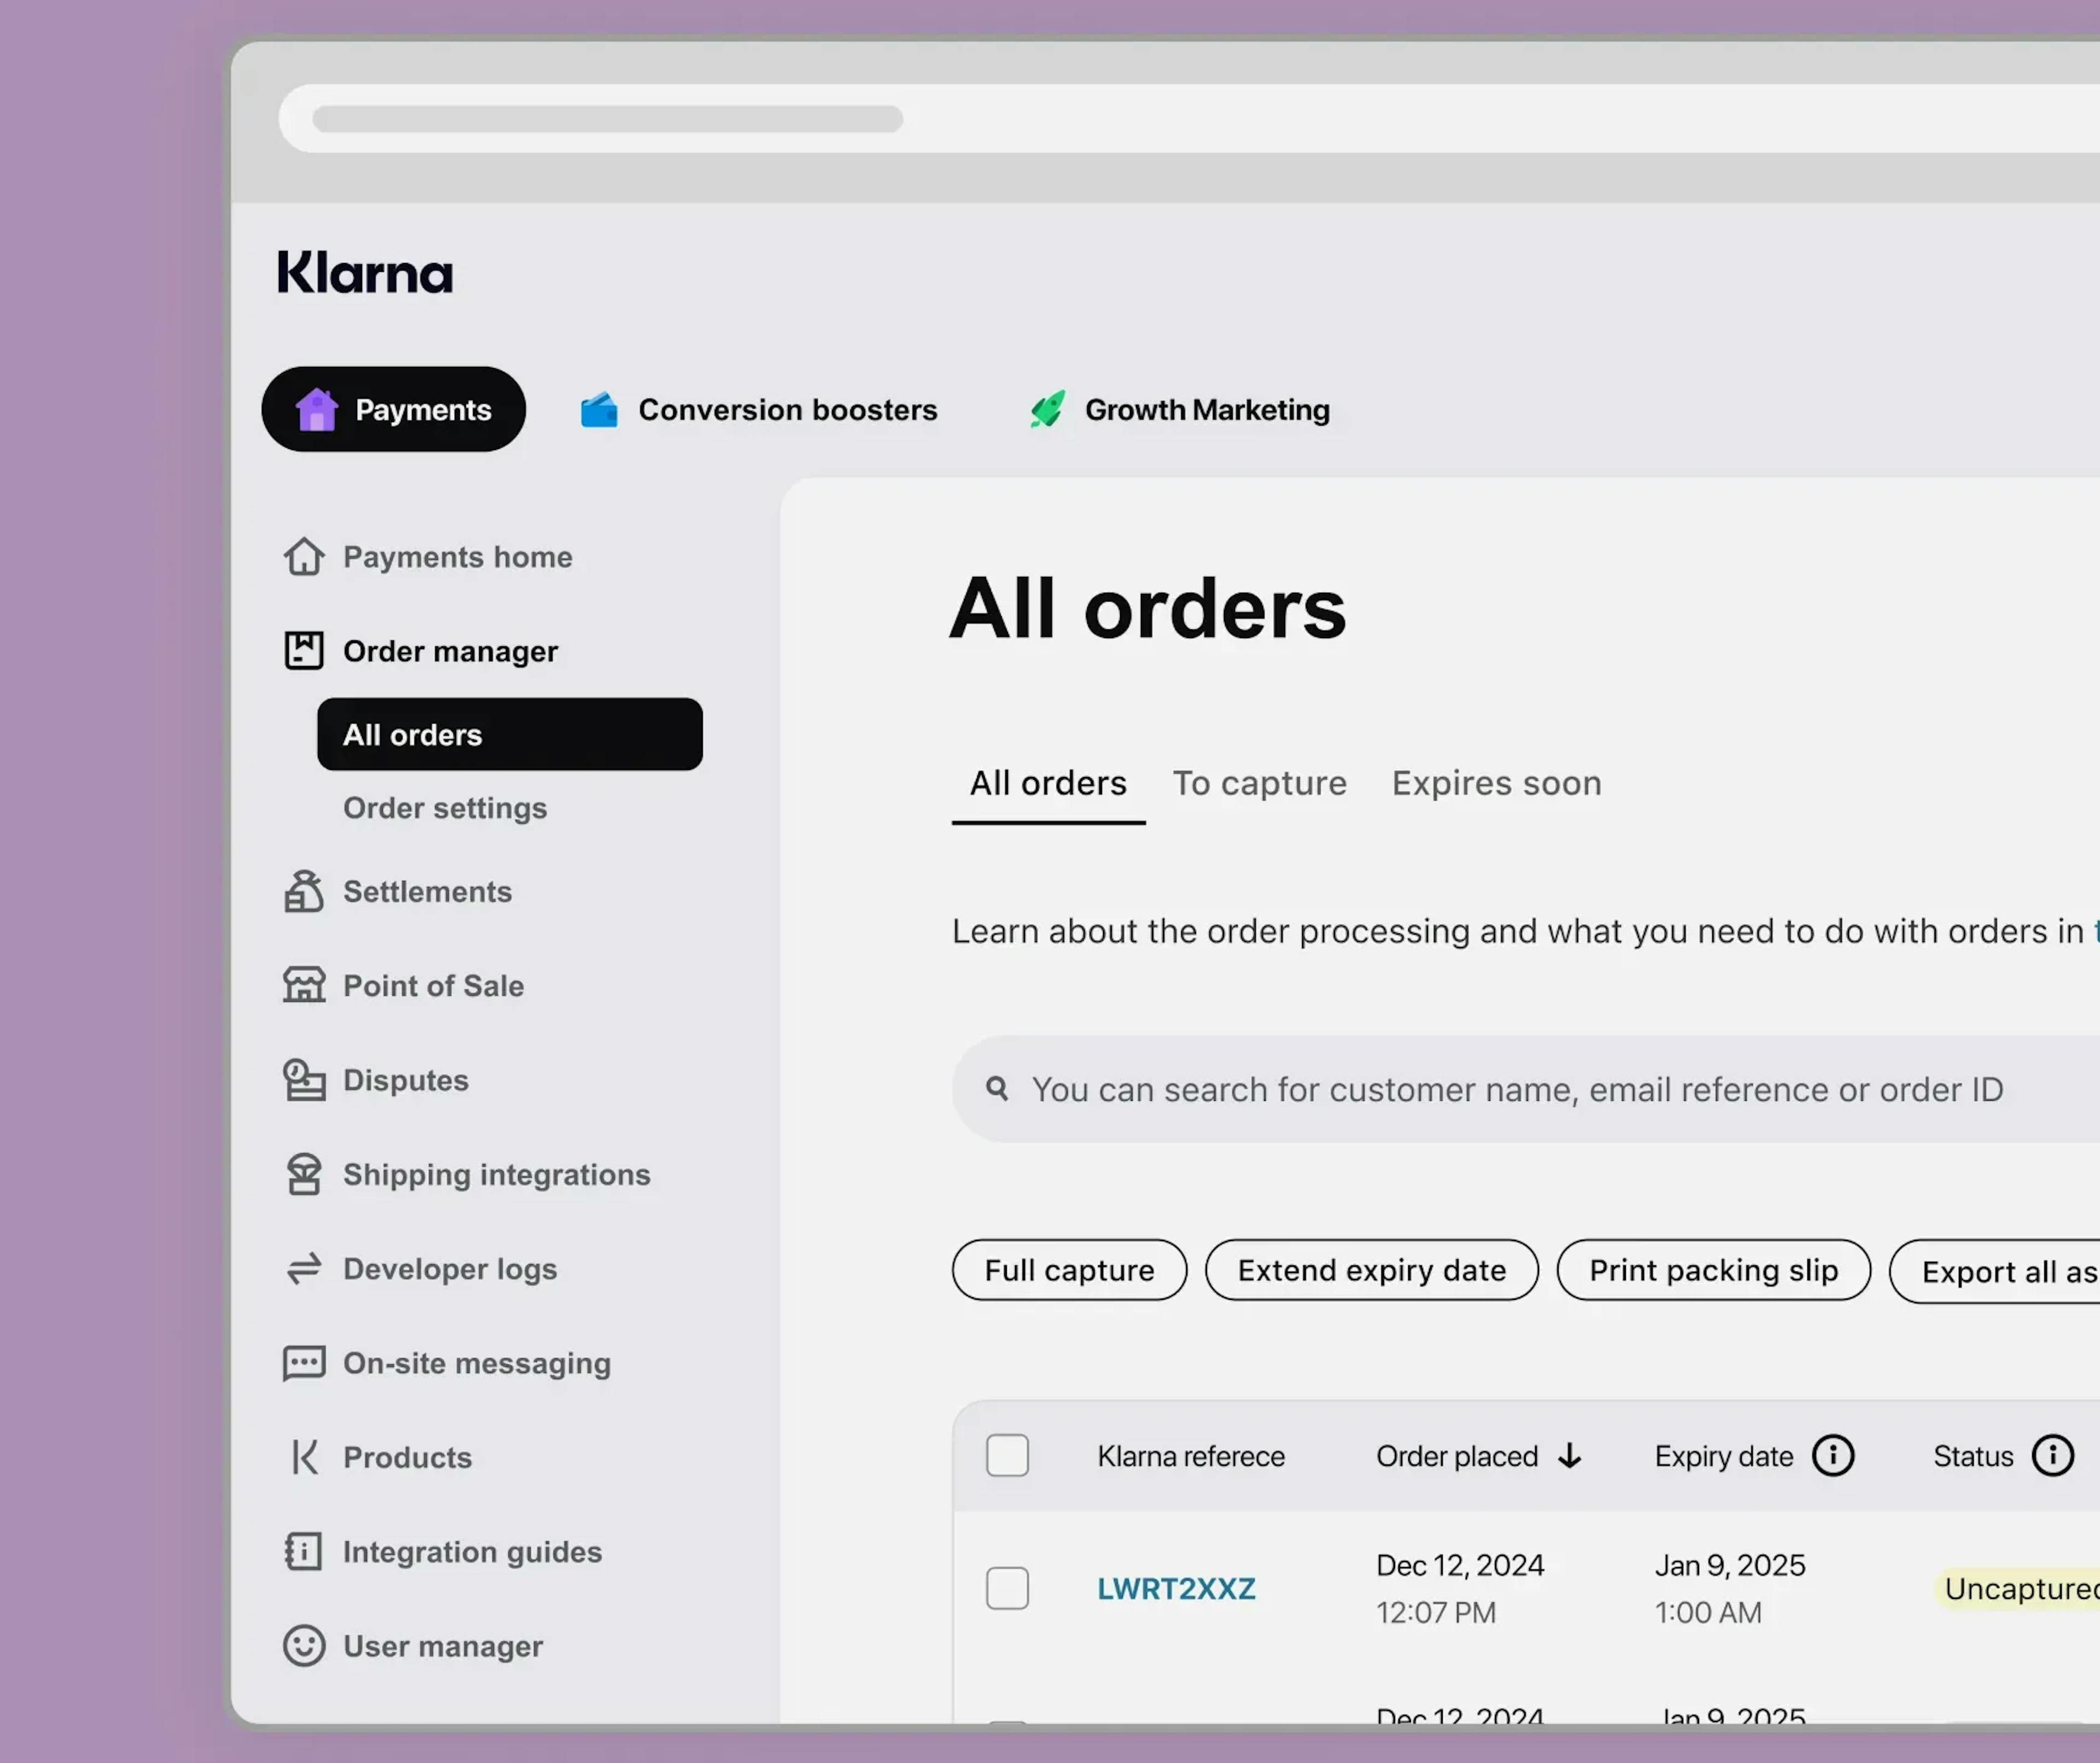Viewport: 2100px width, 1763px height.
Task: Click the Developer logs arrows icon
Action: point(304,1268)
